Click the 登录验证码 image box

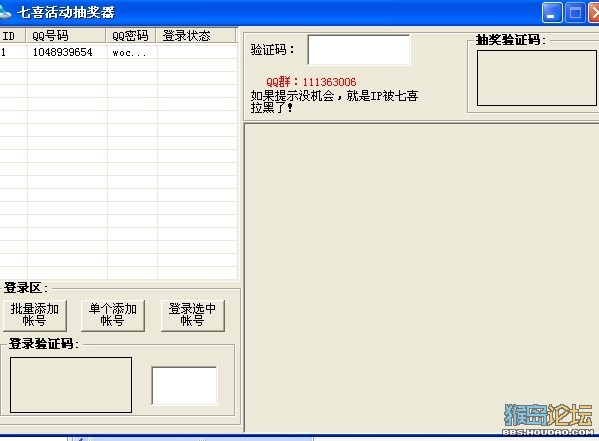(71, 385)
